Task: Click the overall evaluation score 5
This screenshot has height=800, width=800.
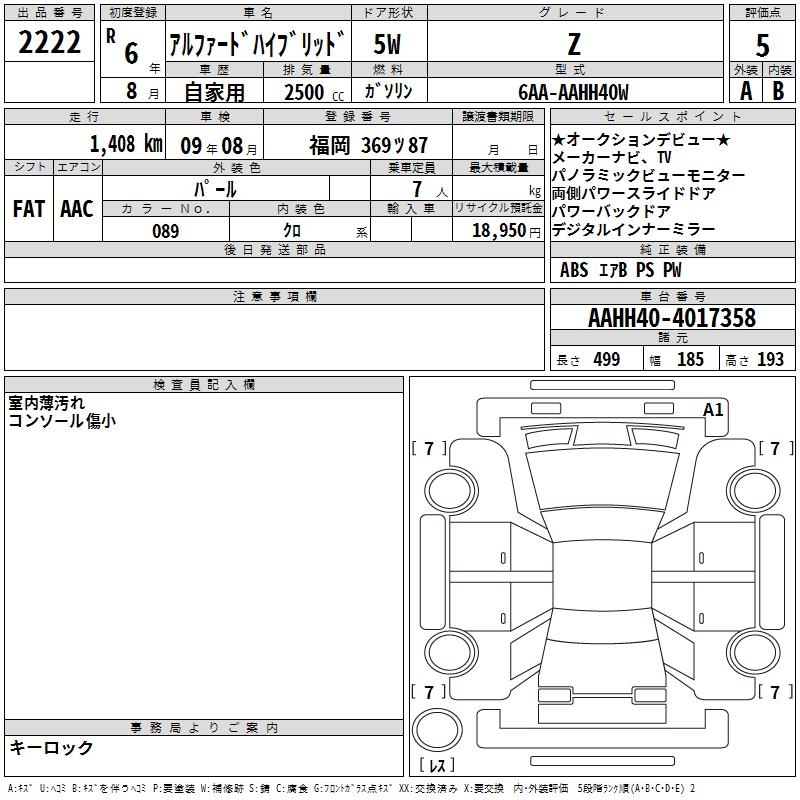Action: point(762,44)
